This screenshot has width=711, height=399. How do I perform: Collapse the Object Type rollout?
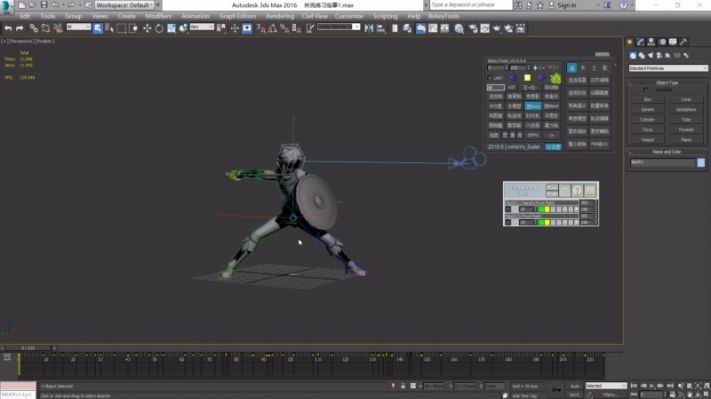(x=667, y=83)
